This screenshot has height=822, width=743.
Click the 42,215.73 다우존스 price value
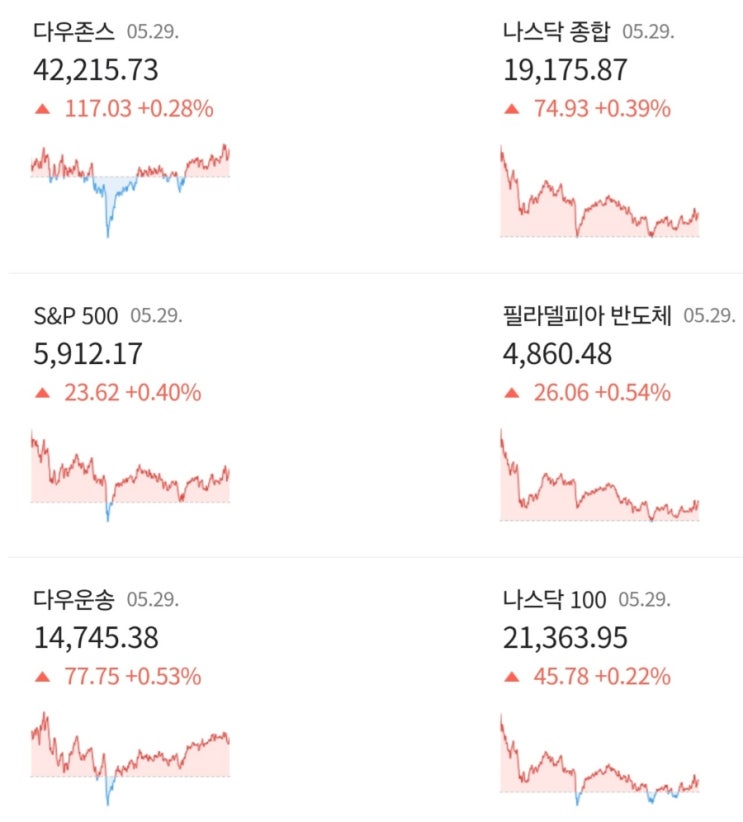coord(95,70)
